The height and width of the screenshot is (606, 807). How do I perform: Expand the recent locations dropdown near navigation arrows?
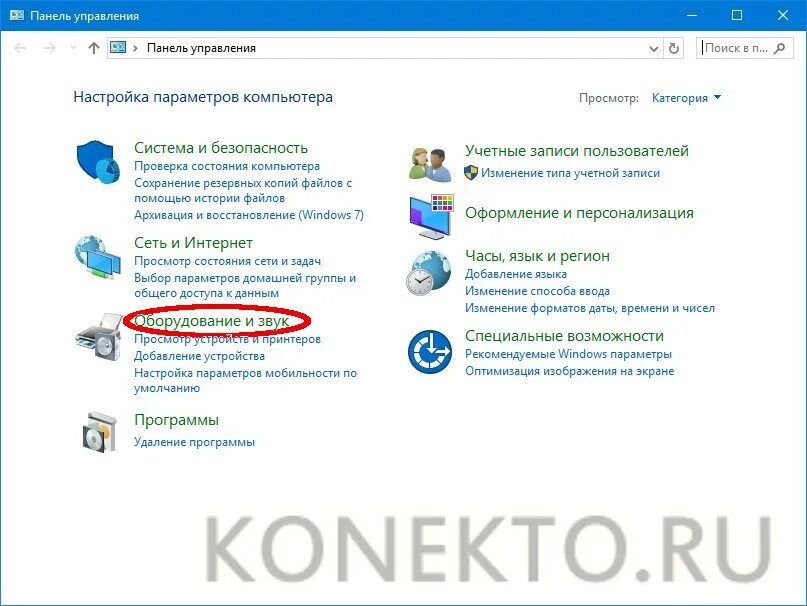click(73, 48)
